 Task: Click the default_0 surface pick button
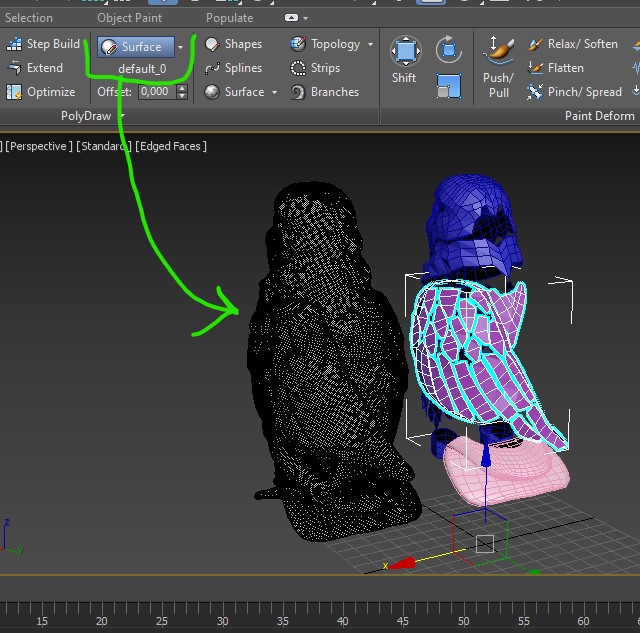pyautogui.click(x=142, y=69)
